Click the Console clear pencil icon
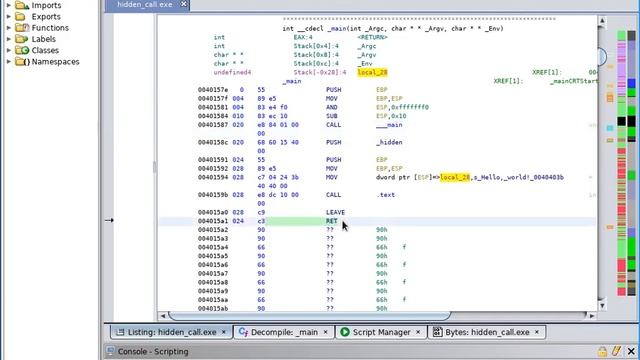This screenshot has width=640, height=360. click(616, 351)
